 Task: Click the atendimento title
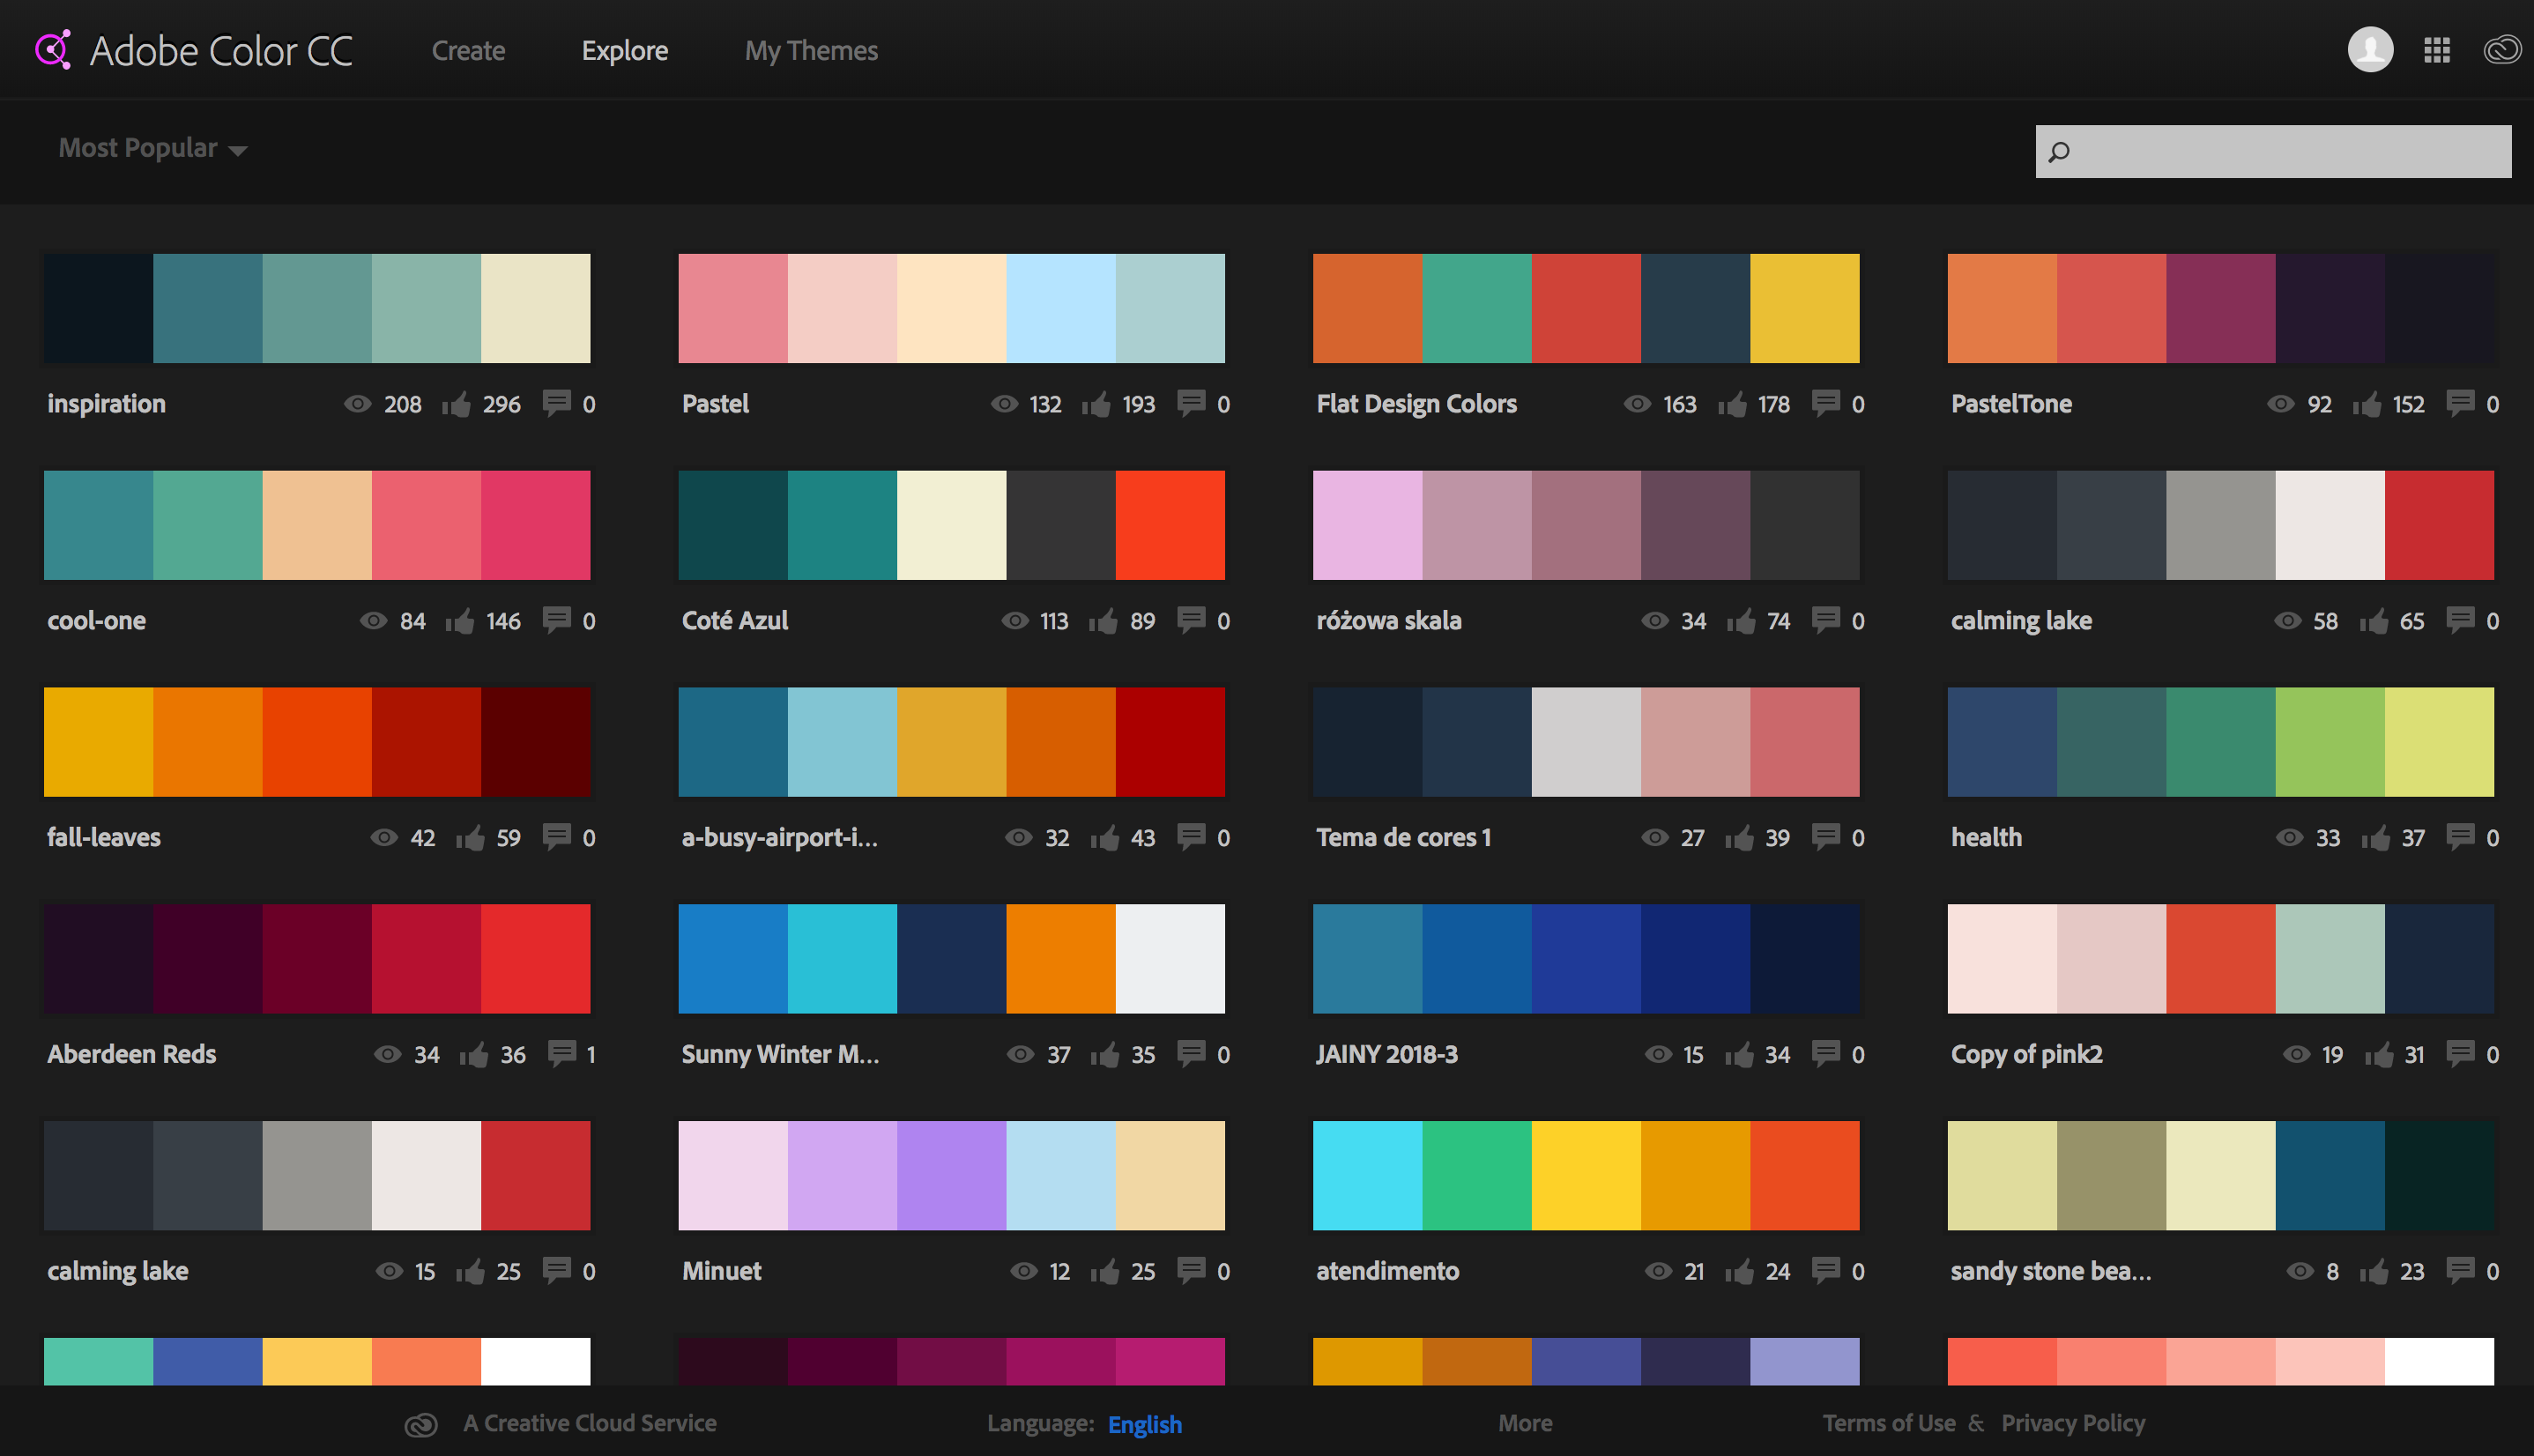coord(1387,1270)
